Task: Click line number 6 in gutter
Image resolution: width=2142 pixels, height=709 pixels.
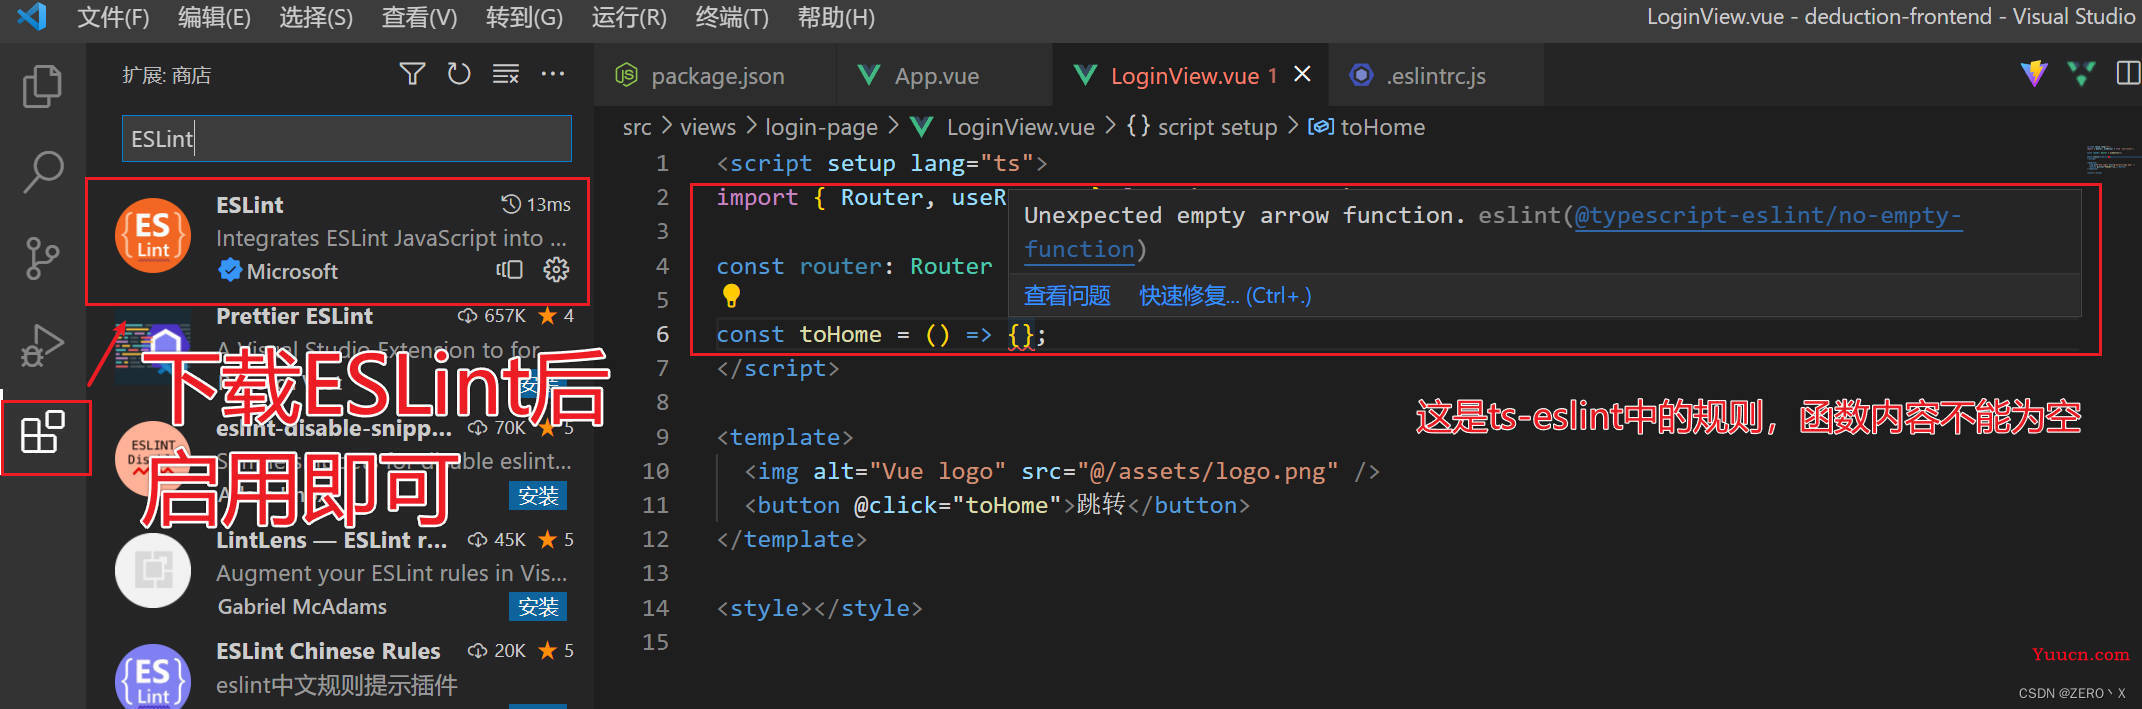Action: (662, 334)
